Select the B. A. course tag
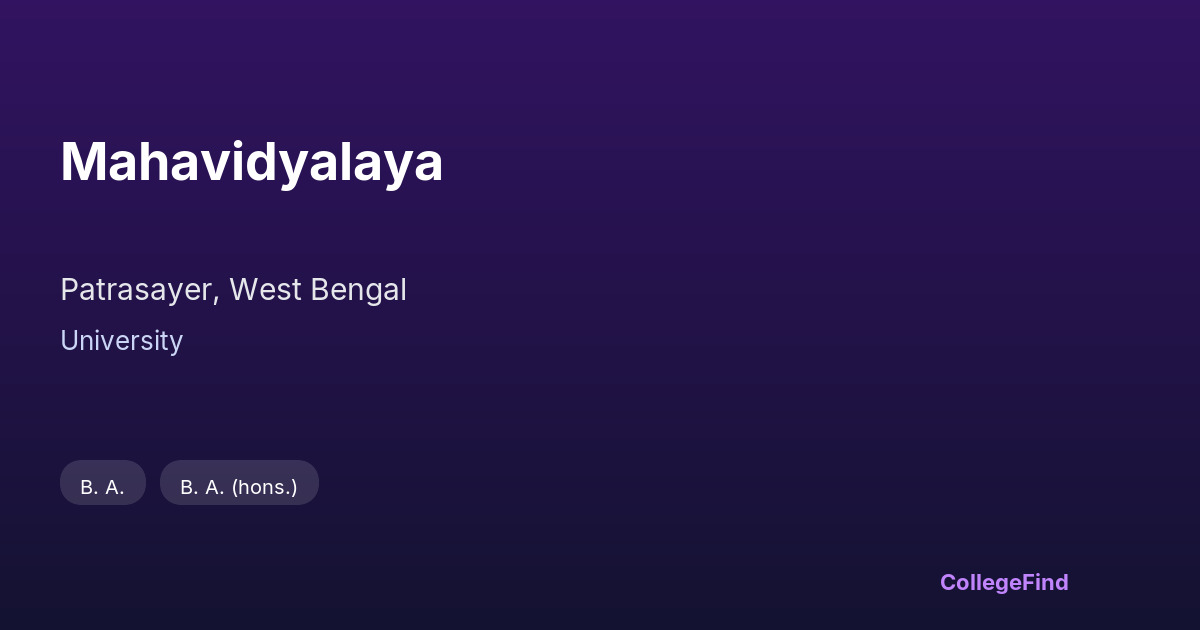Viewport: 1200px width, 630px height. pyautogui.click(x=103, y=483)
